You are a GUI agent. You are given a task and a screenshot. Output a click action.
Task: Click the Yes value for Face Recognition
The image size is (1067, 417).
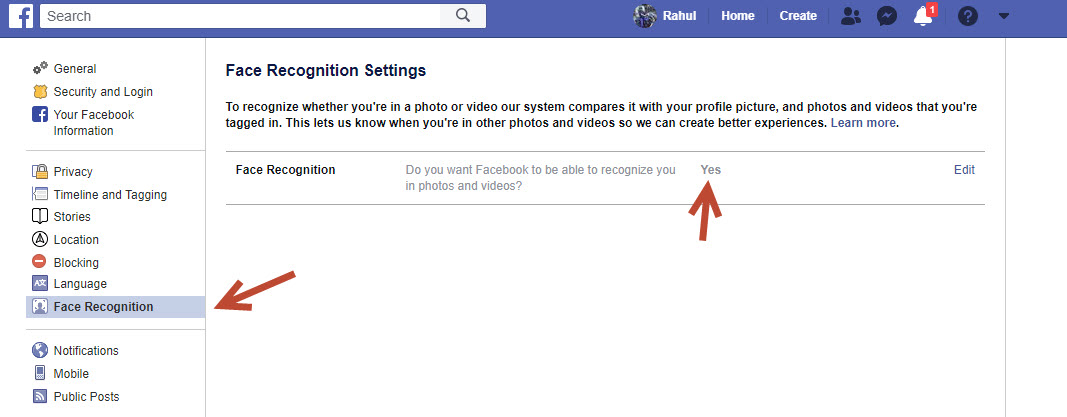coord(710,169)
